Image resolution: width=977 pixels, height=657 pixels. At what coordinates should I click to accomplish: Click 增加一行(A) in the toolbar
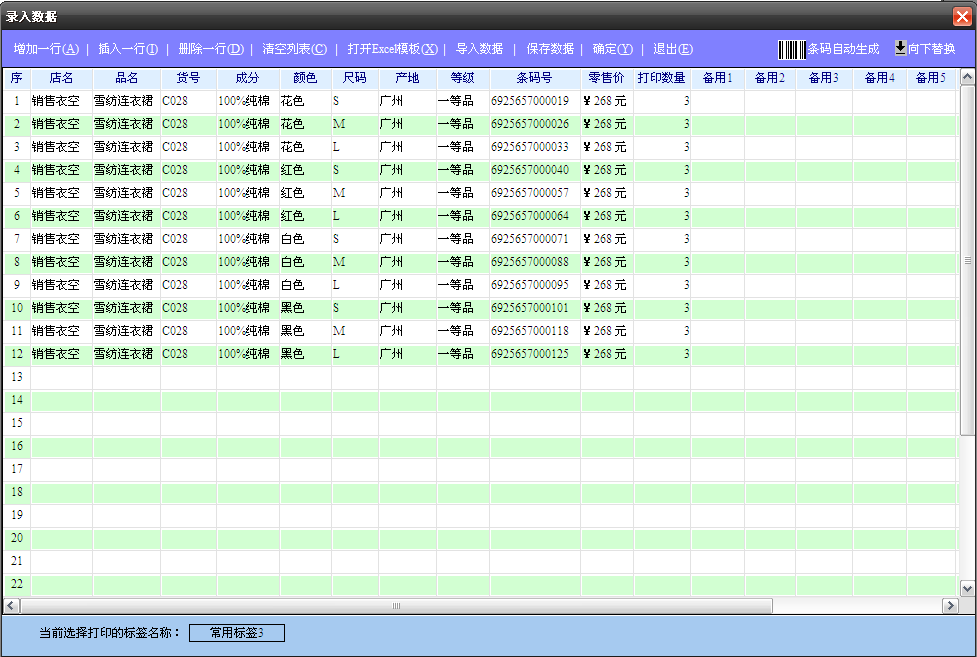[46, 49]
